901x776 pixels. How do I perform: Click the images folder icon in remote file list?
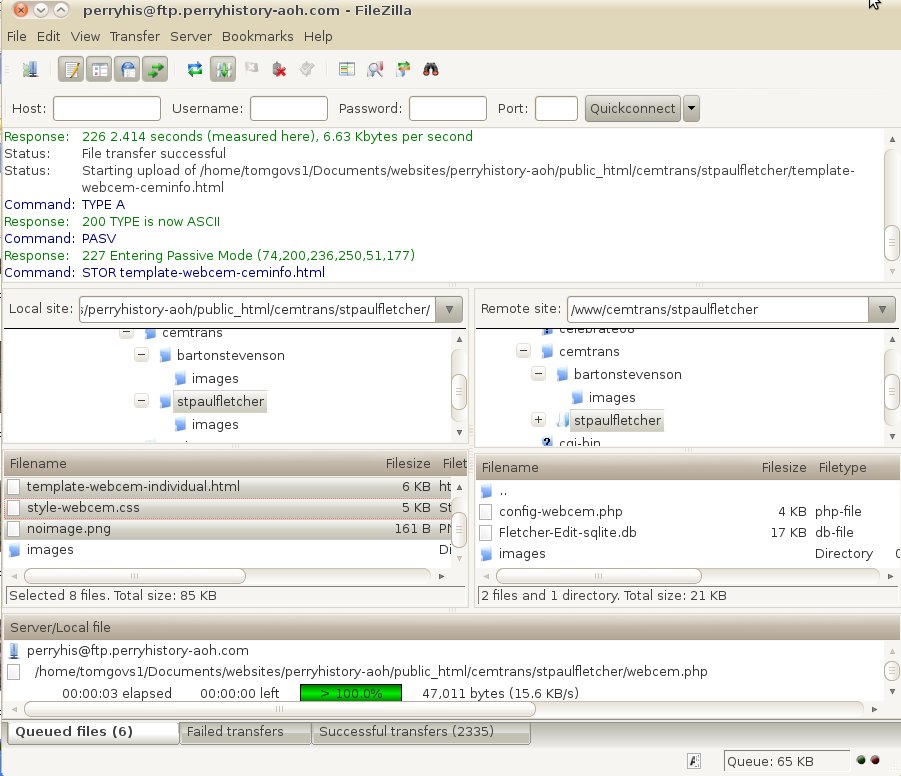486,554
